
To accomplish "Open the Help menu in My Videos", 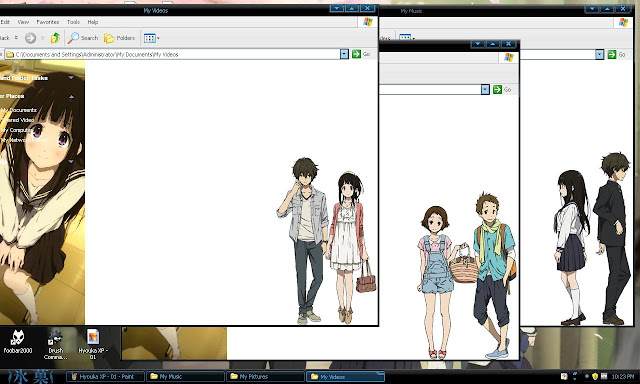I will click(93, 22).
